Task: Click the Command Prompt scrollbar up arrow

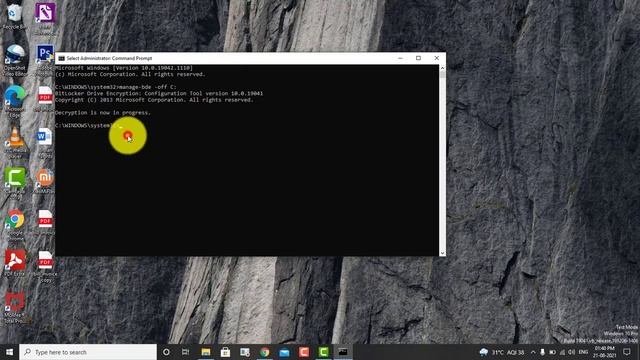Action: click(442, 68)
